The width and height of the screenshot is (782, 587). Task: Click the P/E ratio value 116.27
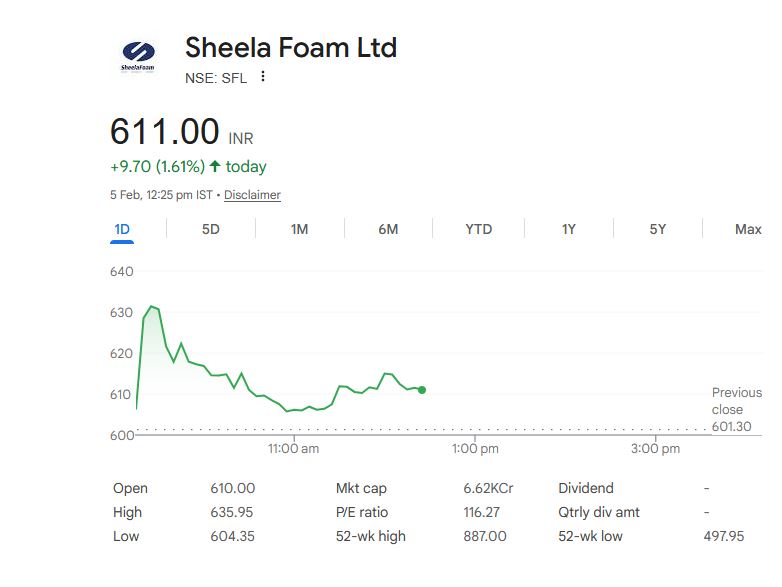pos(482,512)
